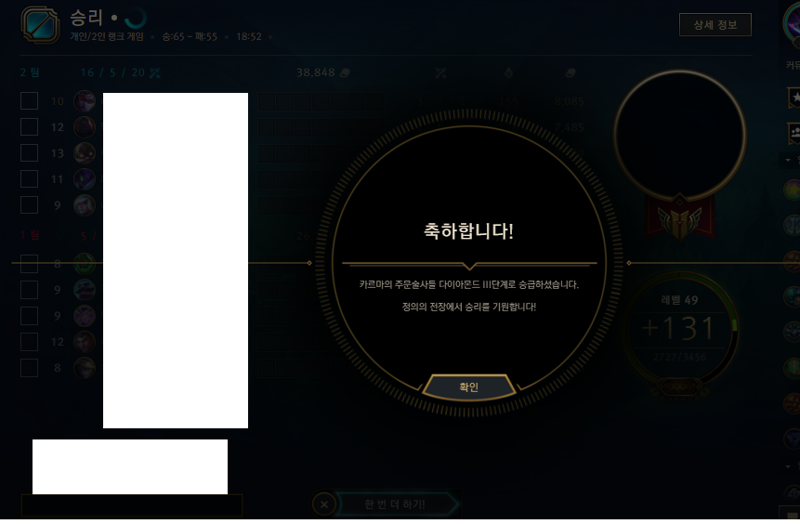This screenshot has width=800, height=524.
Task: Click the champion portrait of the level 9 player in 2팀
Action: [x=84, y=205]
